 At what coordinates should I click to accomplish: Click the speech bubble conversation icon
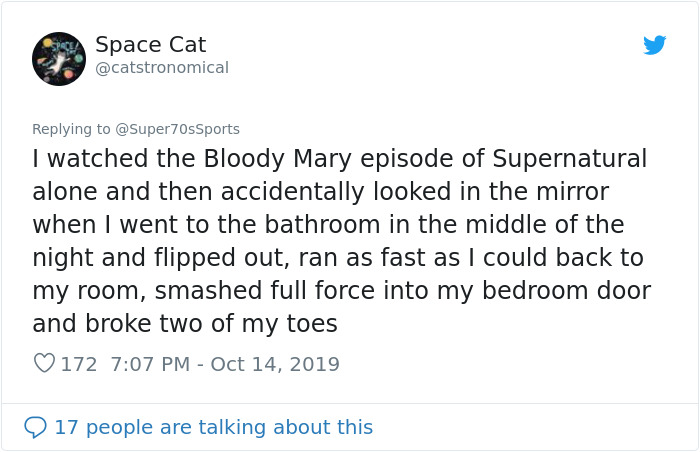coord(35,427)
